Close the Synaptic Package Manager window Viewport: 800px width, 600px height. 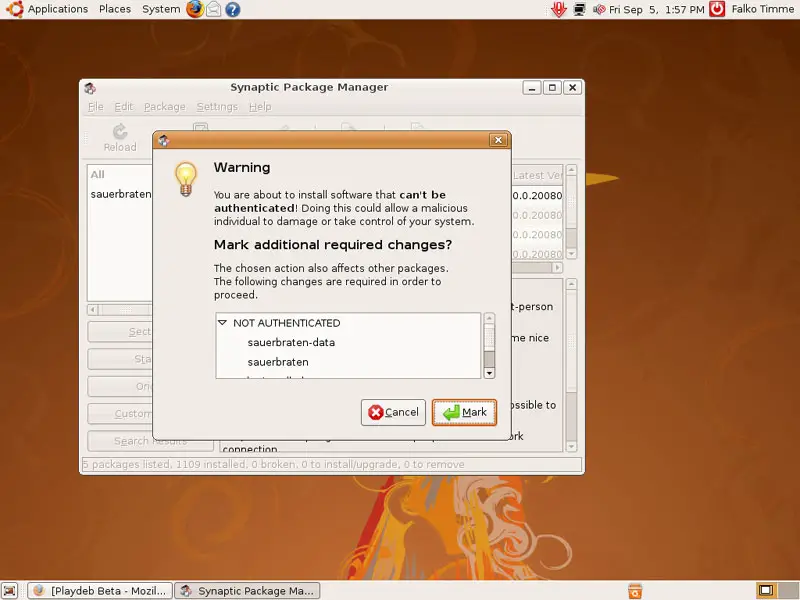[x=572, y=88]
